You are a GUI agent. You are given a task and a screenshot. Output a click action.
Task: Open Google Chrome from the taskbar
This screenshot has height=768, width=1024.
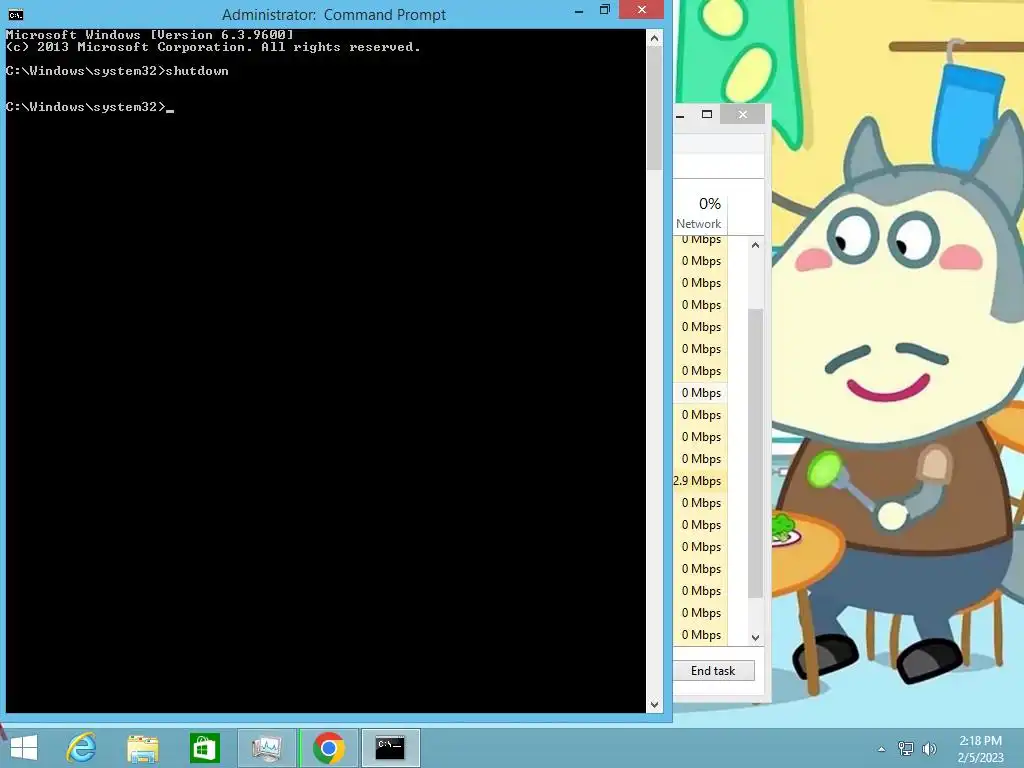point(328,748)
